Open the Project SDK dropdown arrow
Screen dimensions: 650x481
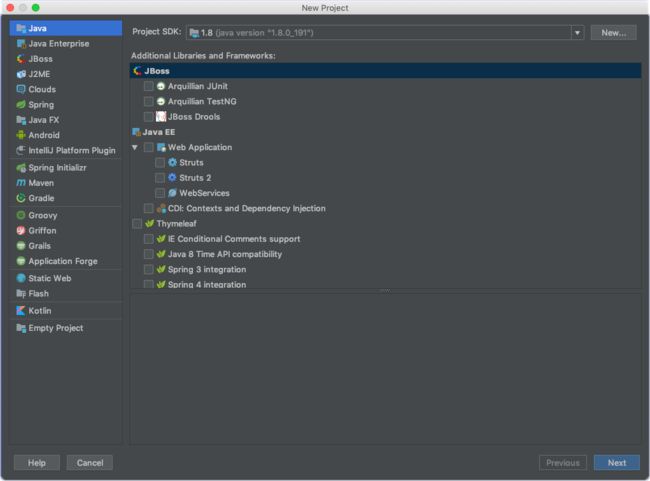pos(577,33)
